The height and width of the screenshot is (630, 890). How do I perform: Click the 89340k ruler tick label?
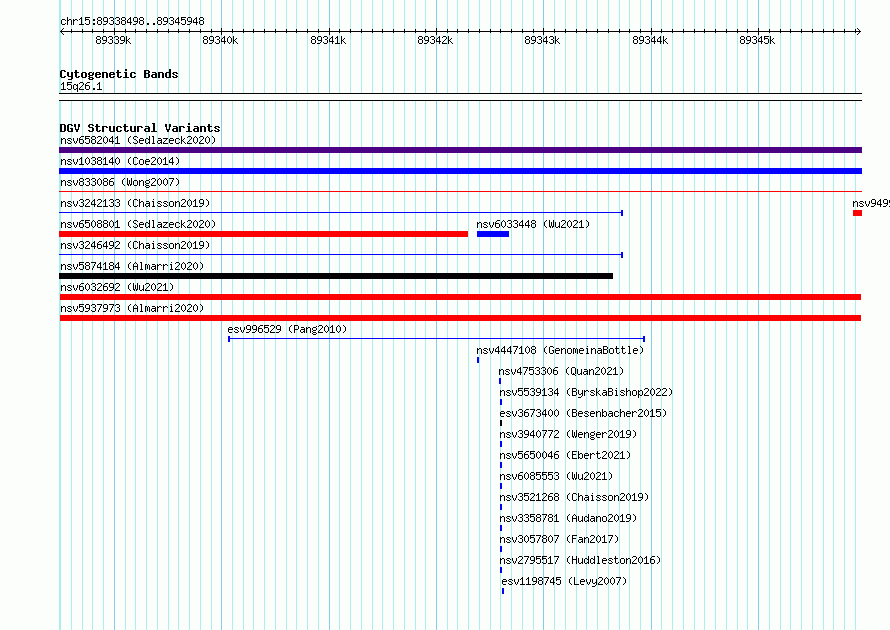click(220, 40)
